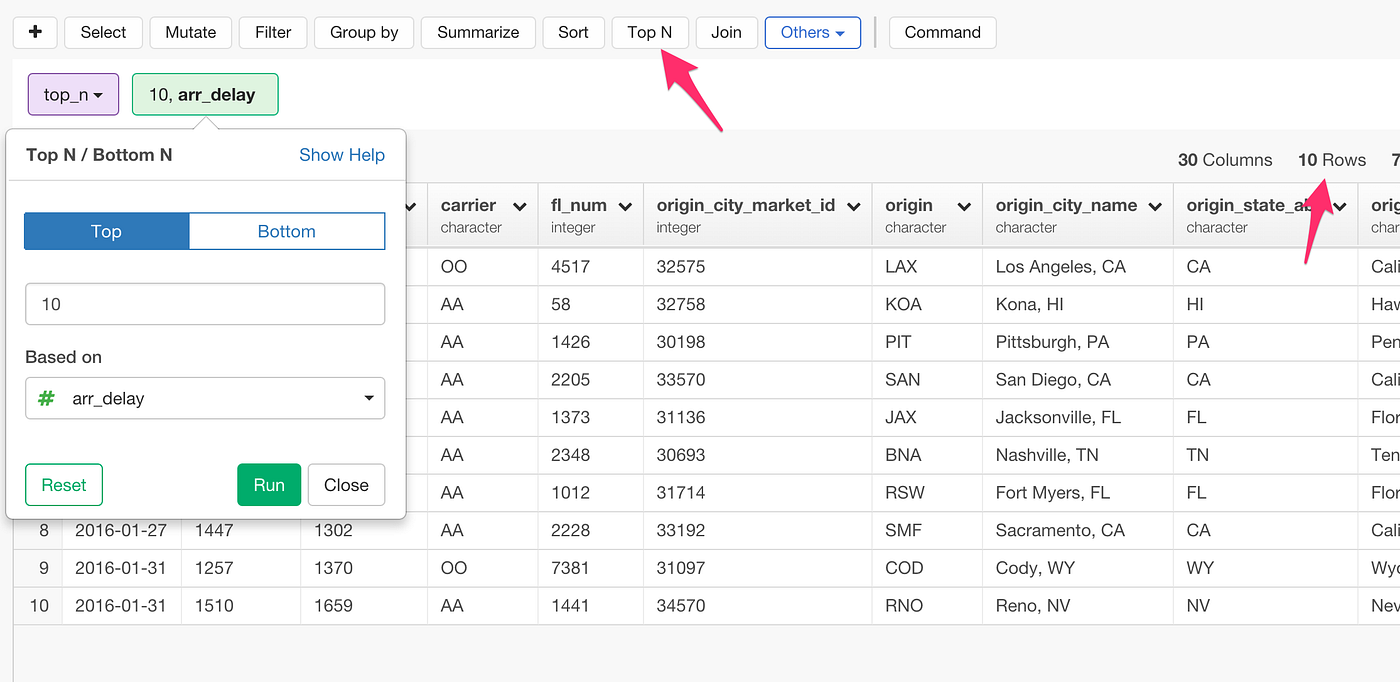This screenshot has height=682, width=1400.
Task: Click the green numeric type icon beside arr_delay
Action: coord(45,398)
